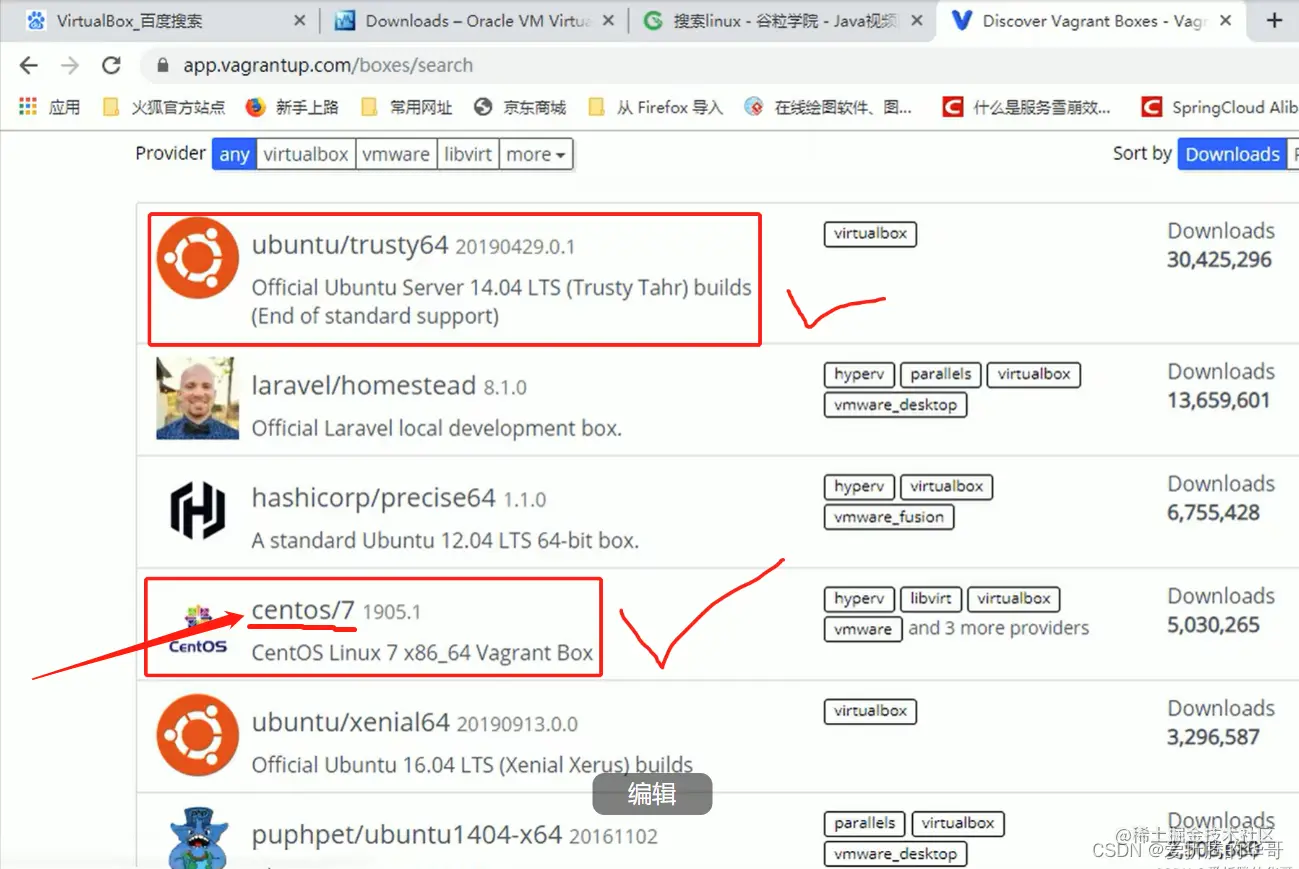Image resolution: width=1299 pixels, height=869 pixels.
Task: Click the 30,425,296 downloads count
Action: (1219, 260)
